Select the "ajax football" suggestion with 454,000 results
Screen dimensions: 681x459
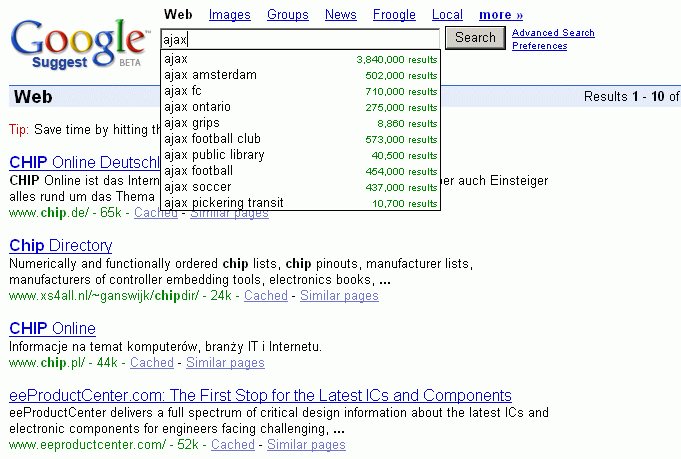click(301, 171)
